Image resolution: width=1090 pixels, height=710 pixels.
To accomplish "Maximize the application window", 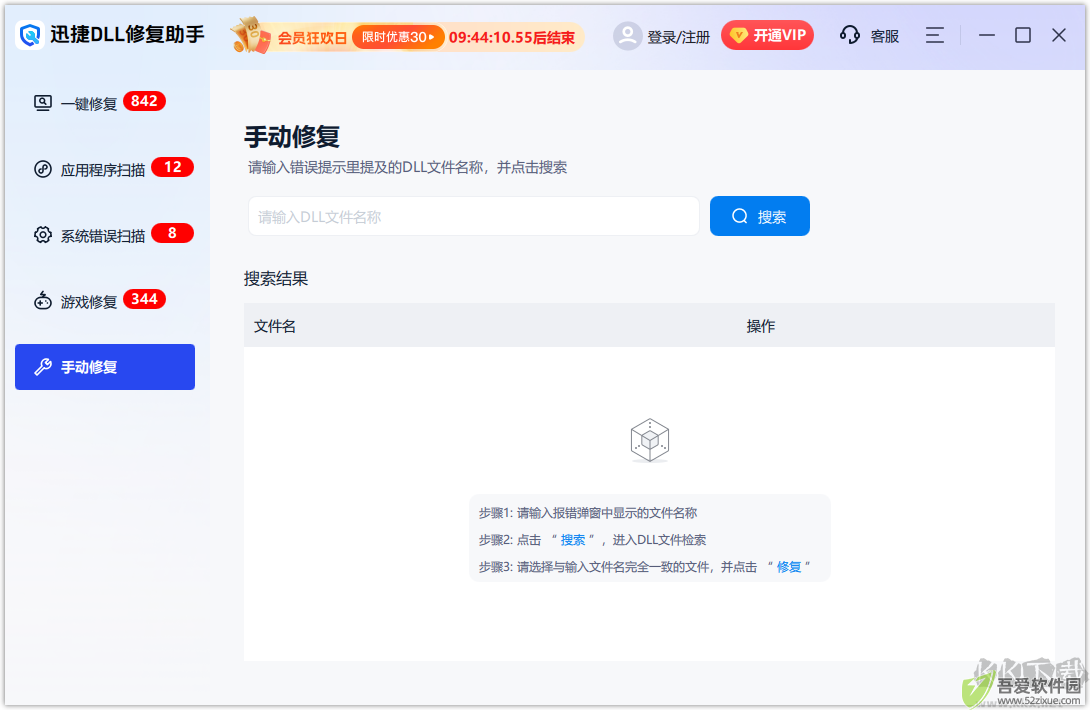I will [x=1023, y=35].
